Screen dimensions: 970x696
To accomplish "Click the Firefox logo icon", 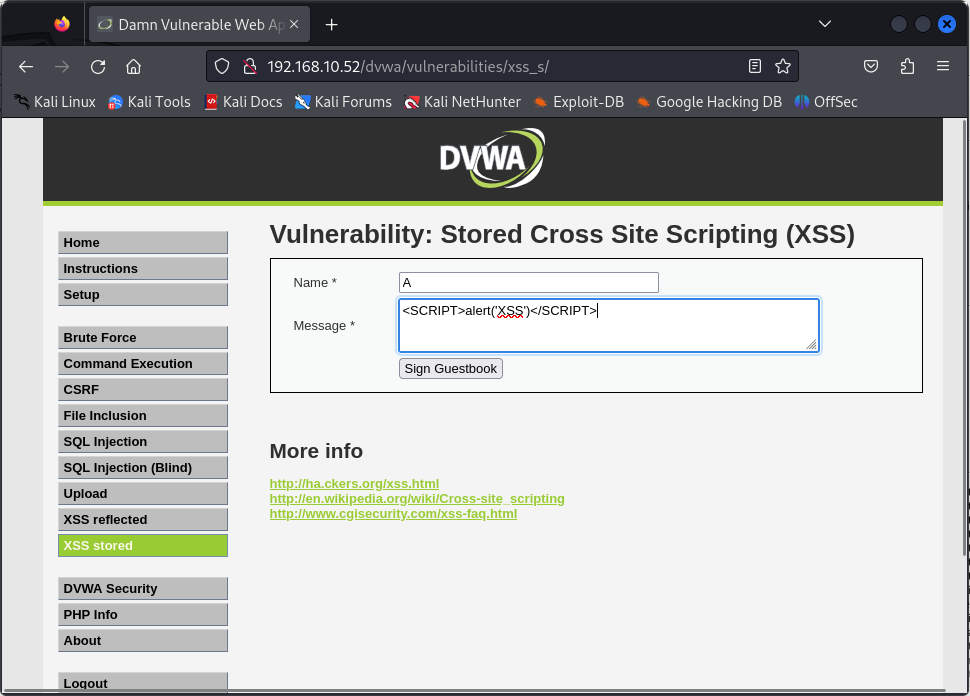I will pyautogui.click(x=62, y=24).
